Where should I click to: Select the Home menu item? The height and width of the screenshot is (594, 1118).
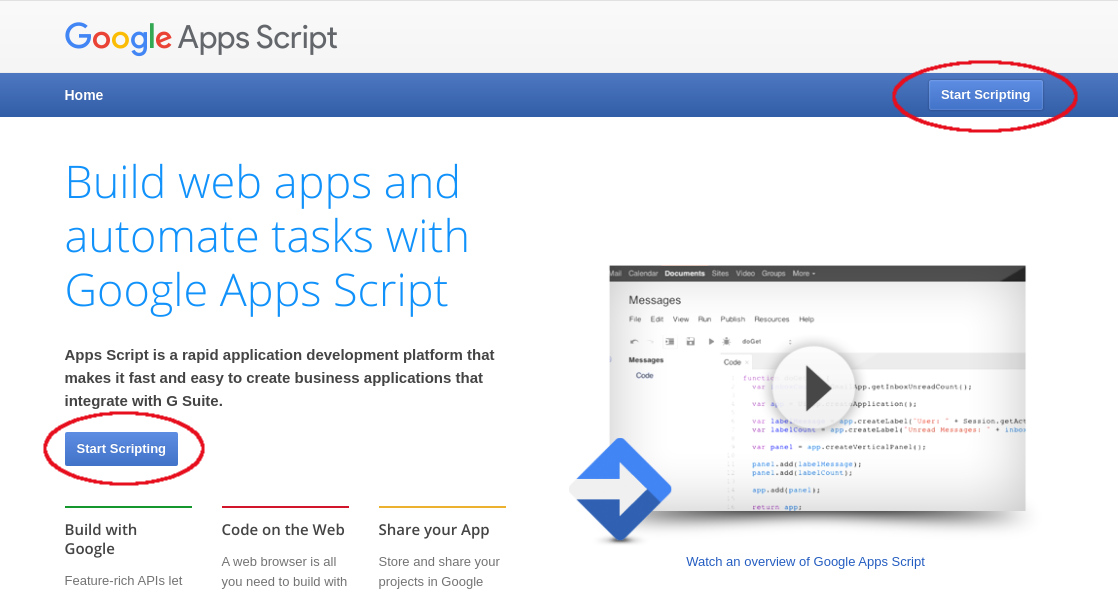[x=84, y=94]
